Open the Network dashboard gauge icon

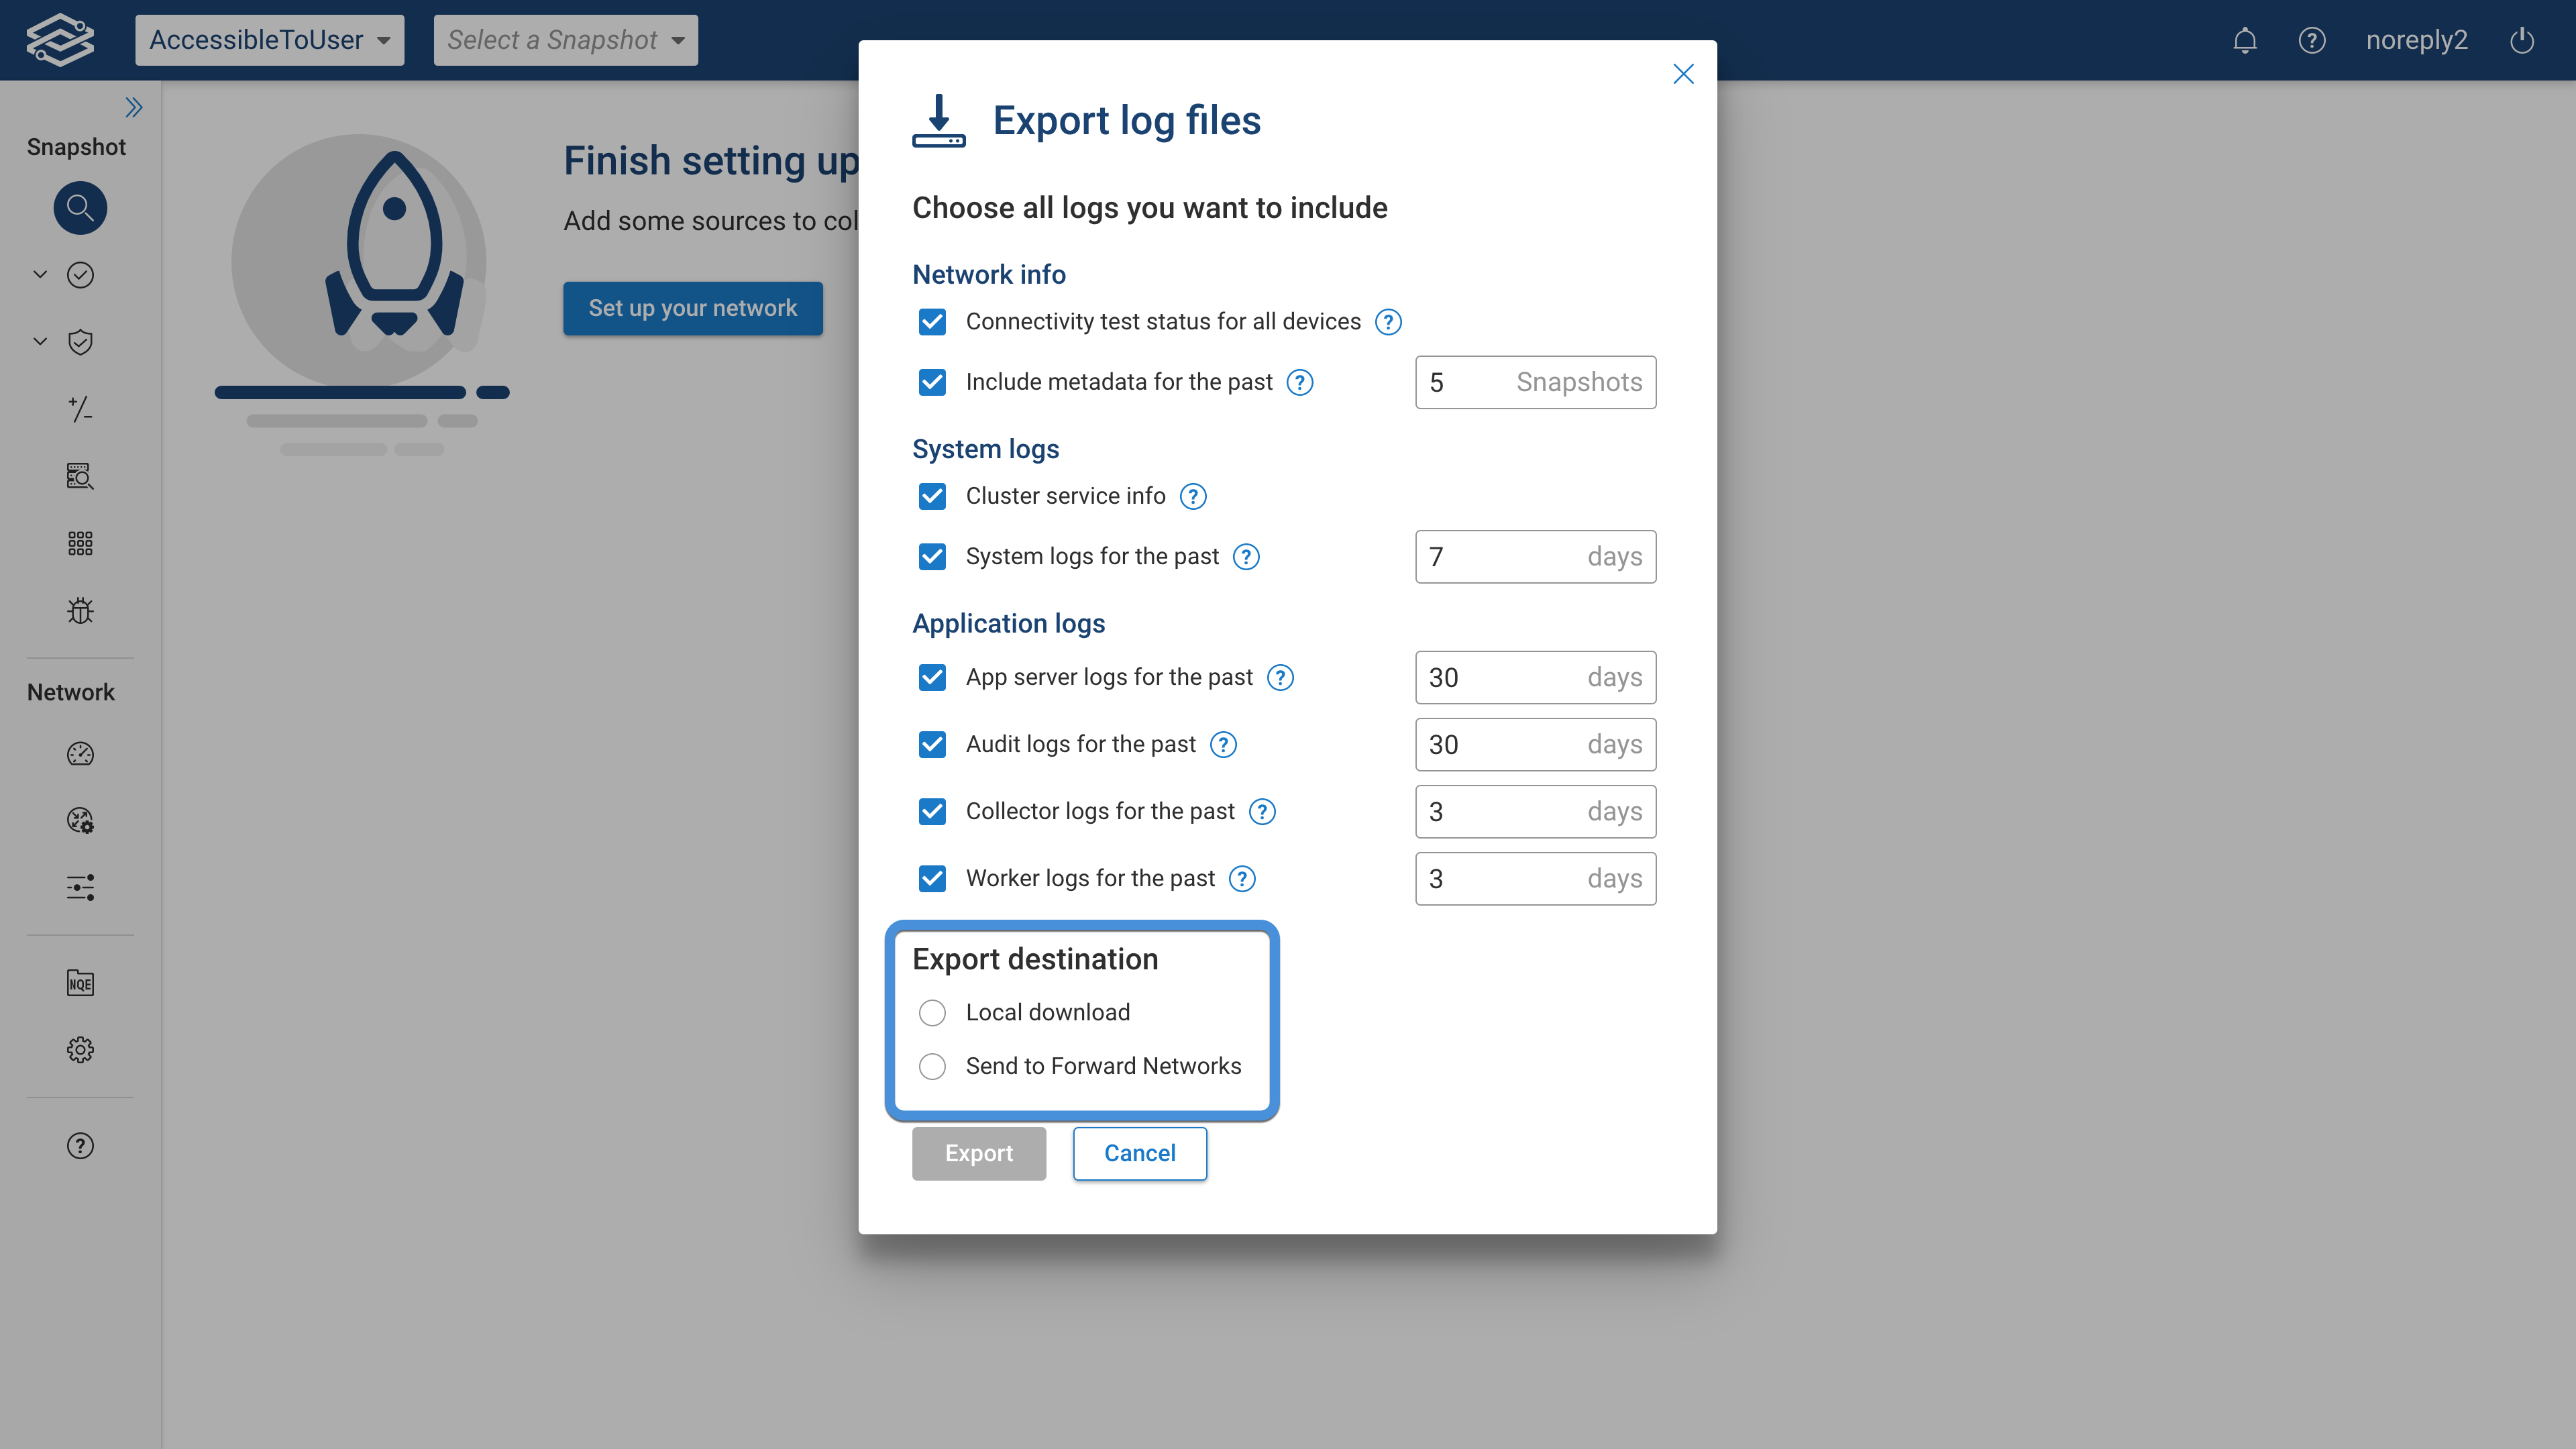(x=80, y=754)
